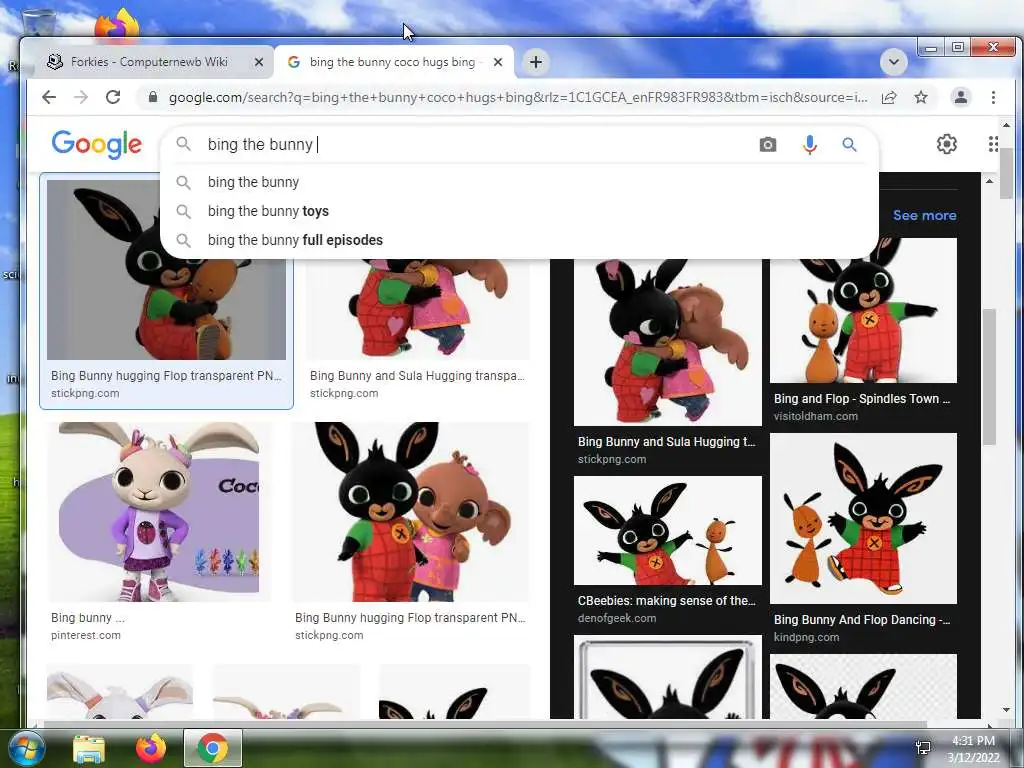
Task: Click the padlock site info icon
Action: pos(153,97)
